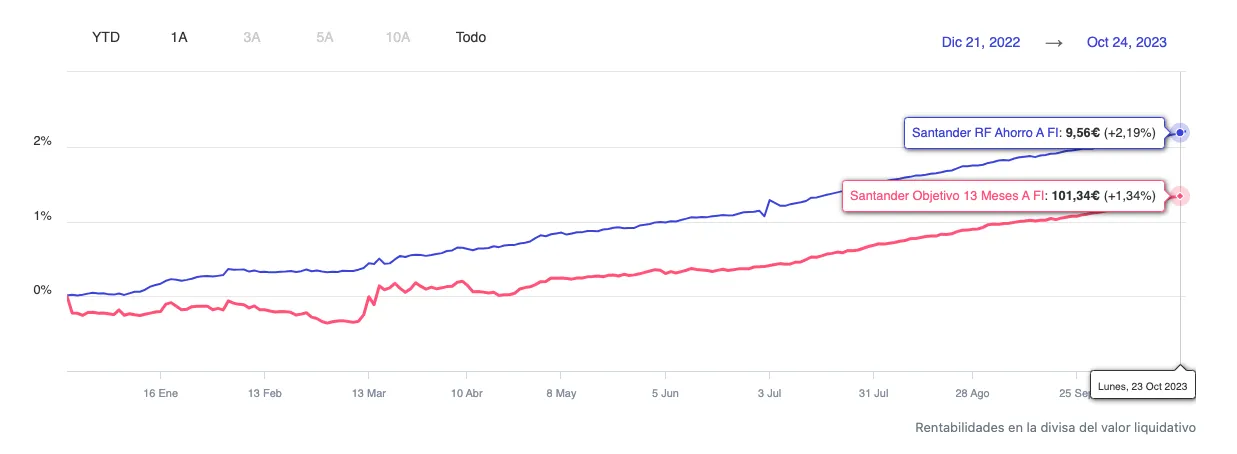Choose the 3A range option
1237x454 pixels.
coord(251,37)
